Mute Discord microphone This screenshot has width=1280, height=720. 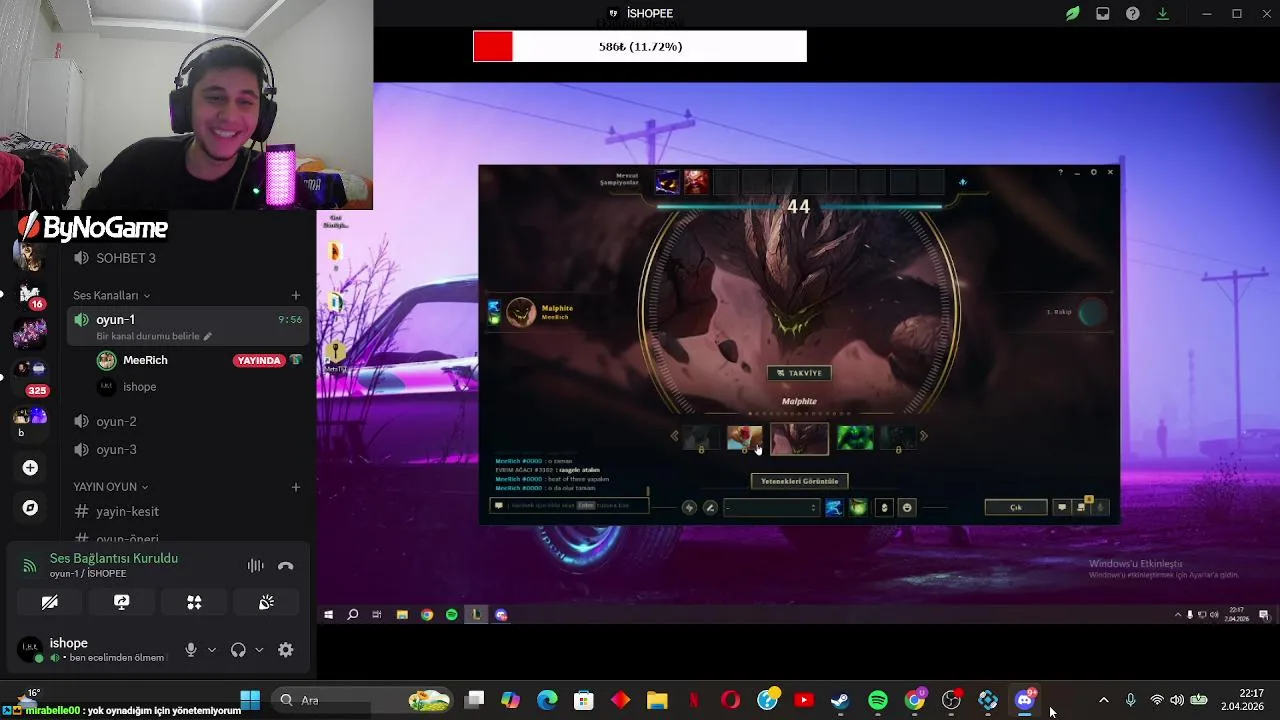point(190,650)
